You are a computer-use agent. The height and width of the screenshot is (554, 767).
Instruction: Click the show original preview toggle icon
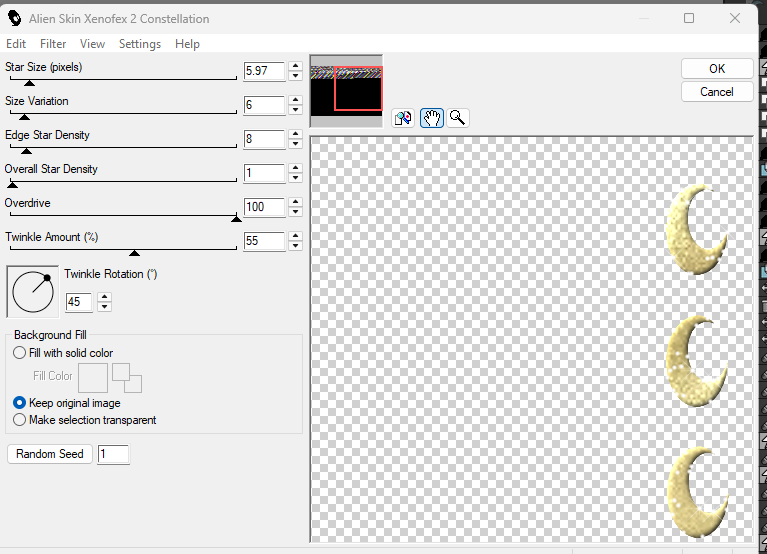(403, 118)
